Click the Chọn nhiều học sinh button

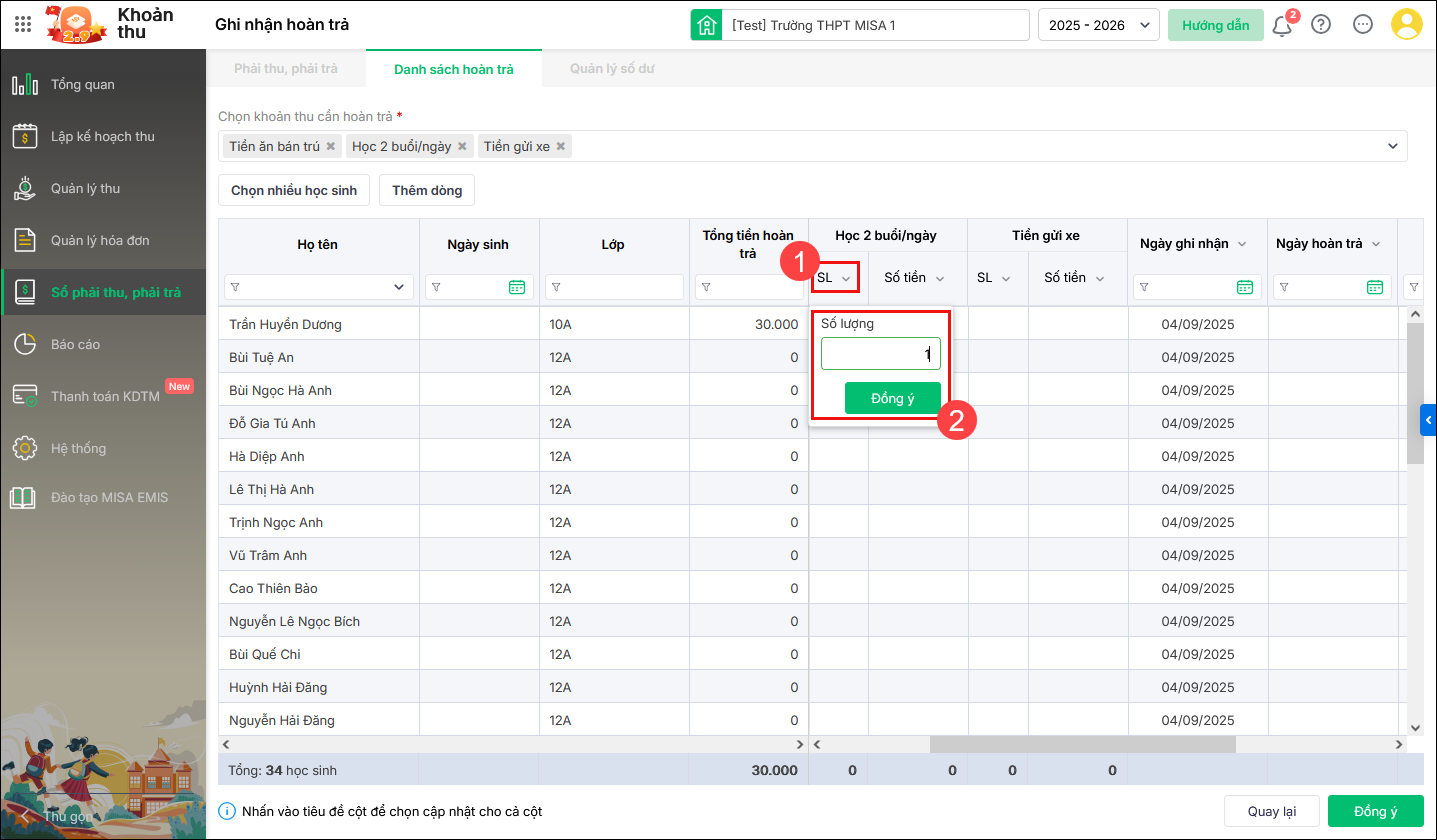pyautogui.click(x=294, y=190)
